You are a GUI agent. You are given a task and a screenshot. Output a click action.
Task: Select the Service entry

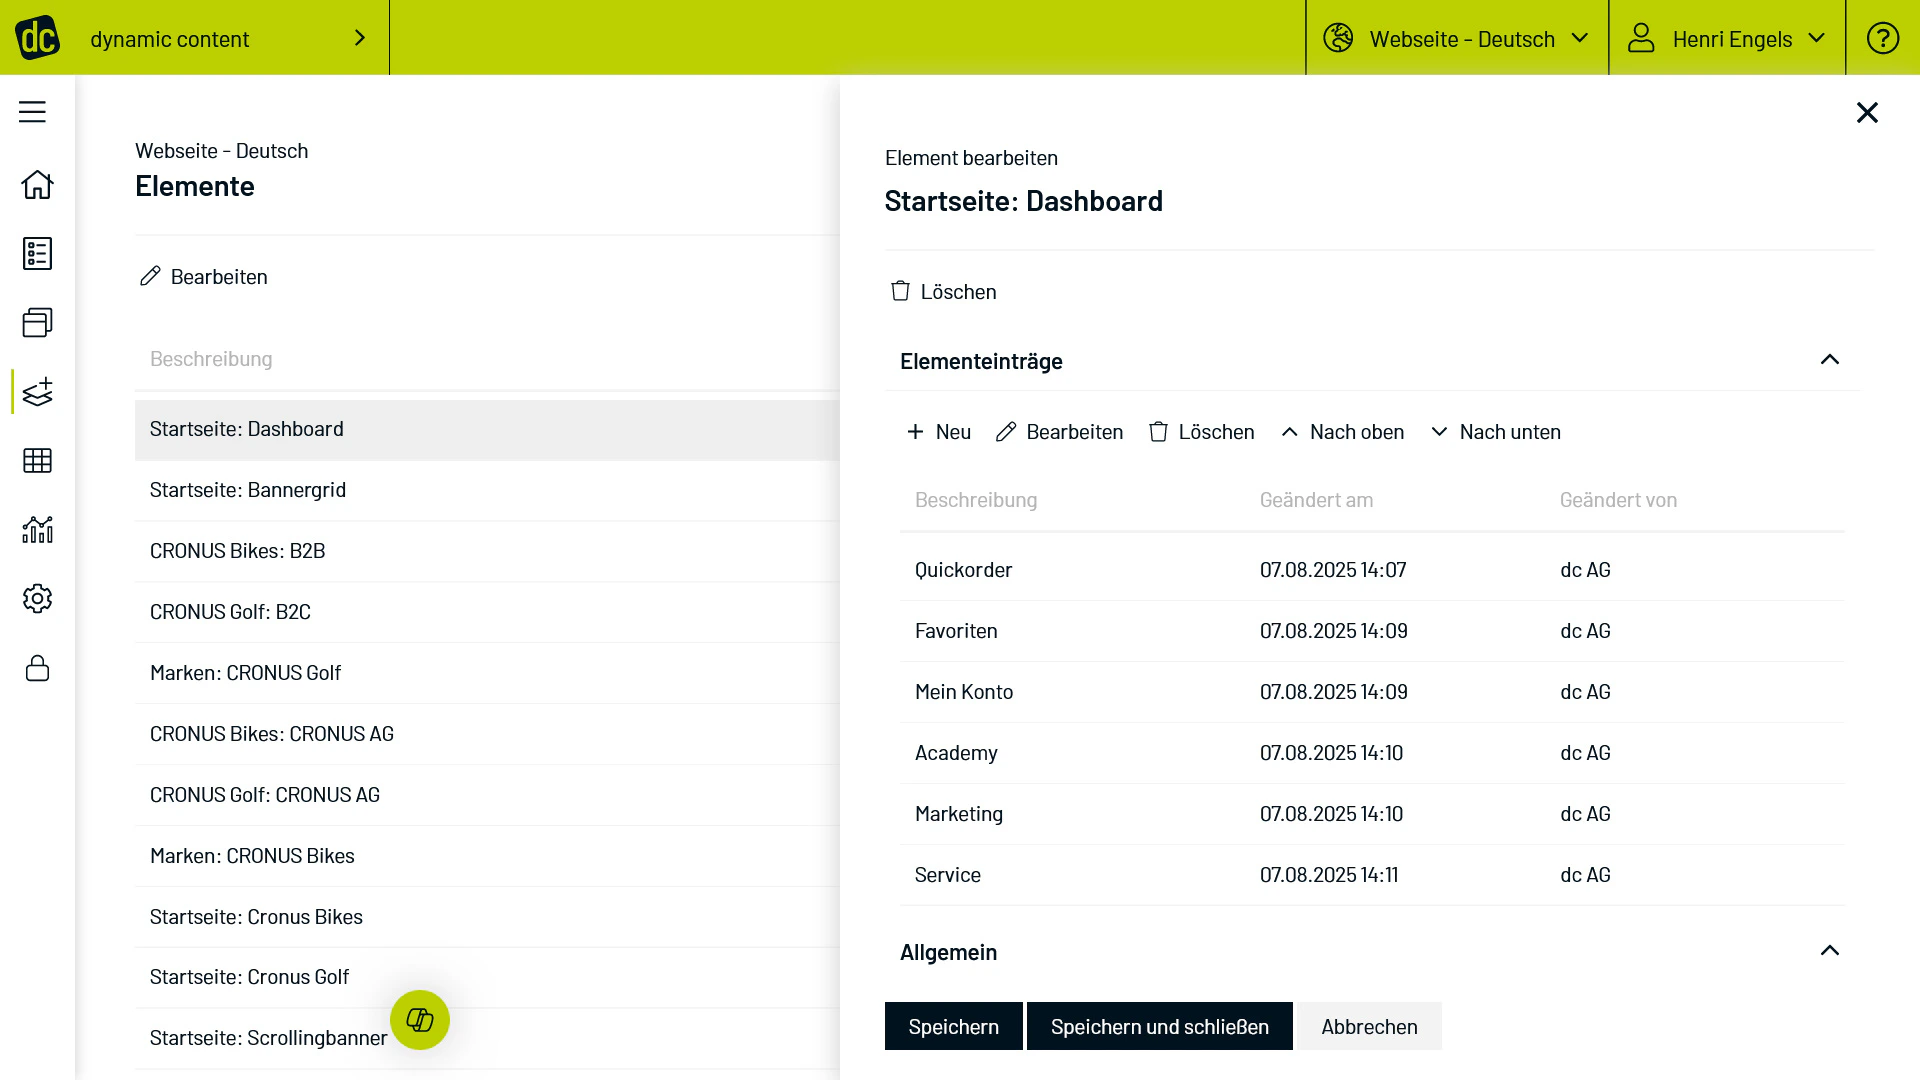[1372, 875]
